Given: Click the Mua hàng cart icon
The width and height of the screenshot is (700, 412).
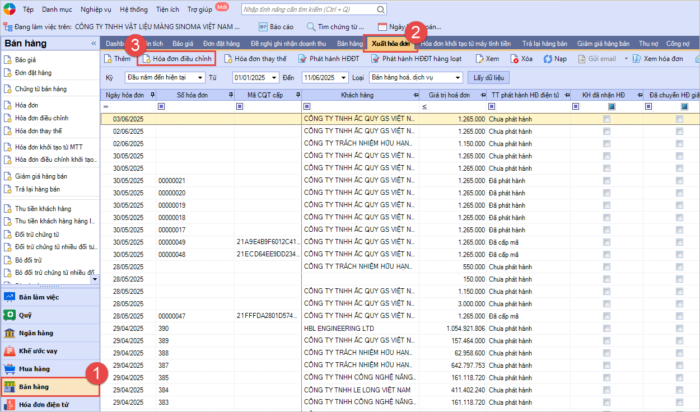Looking at the screenshot, I should [10, 369].
